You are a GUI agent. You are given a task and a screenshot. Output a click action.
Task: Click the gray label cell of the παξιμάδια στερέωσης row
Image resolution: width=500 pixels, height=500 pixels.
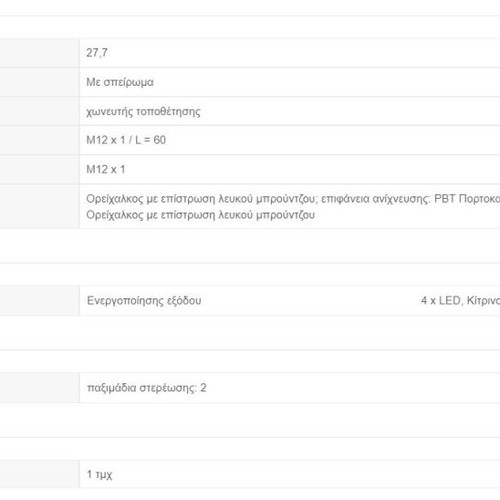tap(40, 388)
